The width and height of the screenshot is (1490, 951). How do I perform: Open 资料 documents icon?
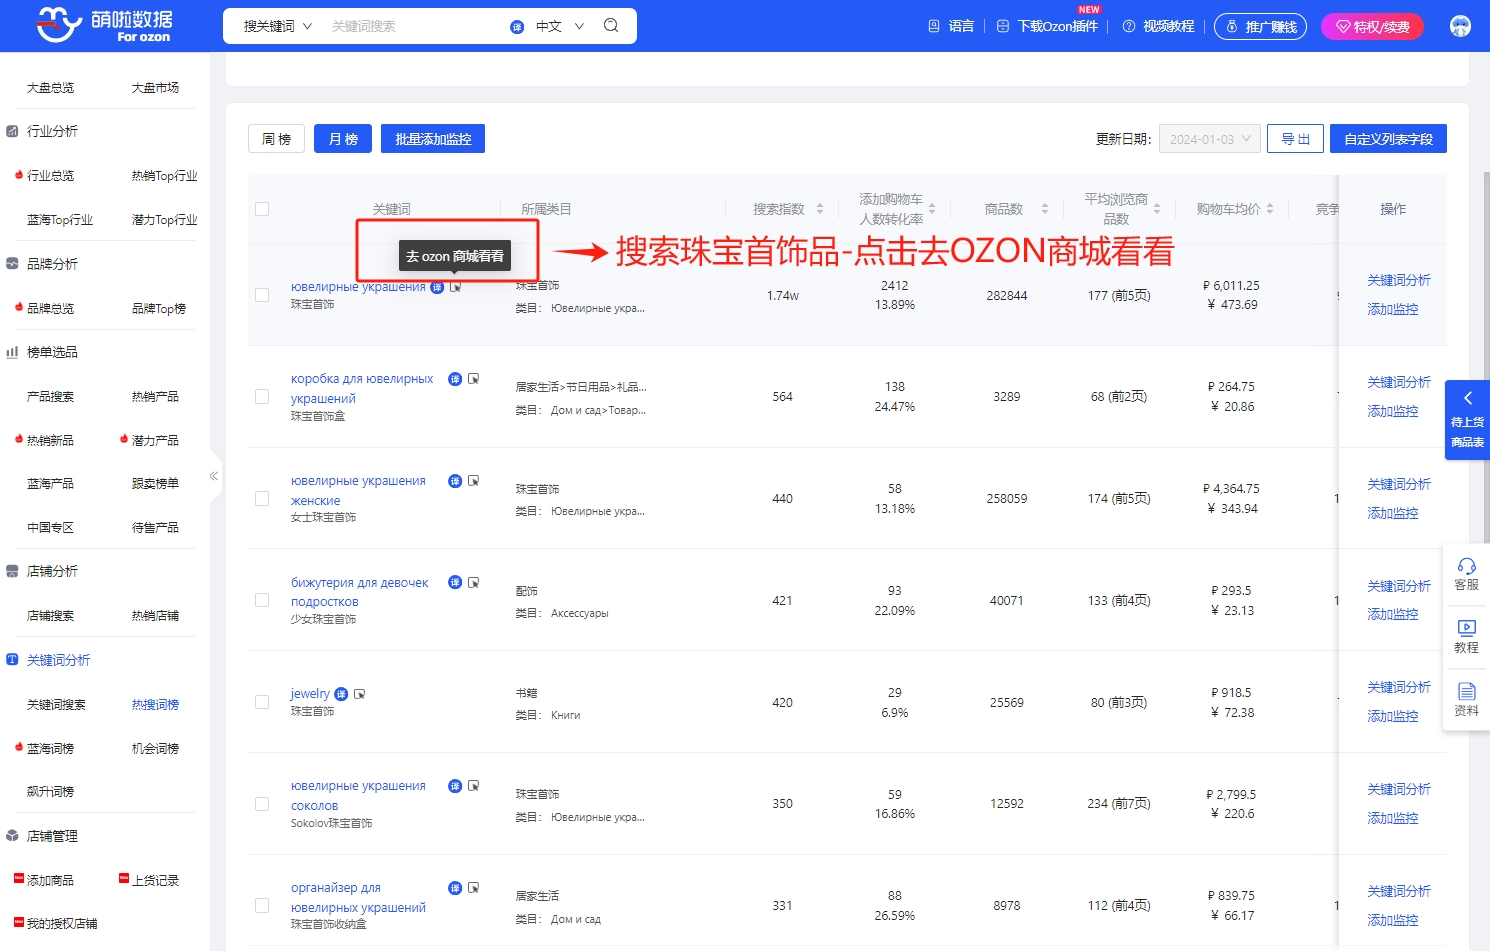(1466, 700)
